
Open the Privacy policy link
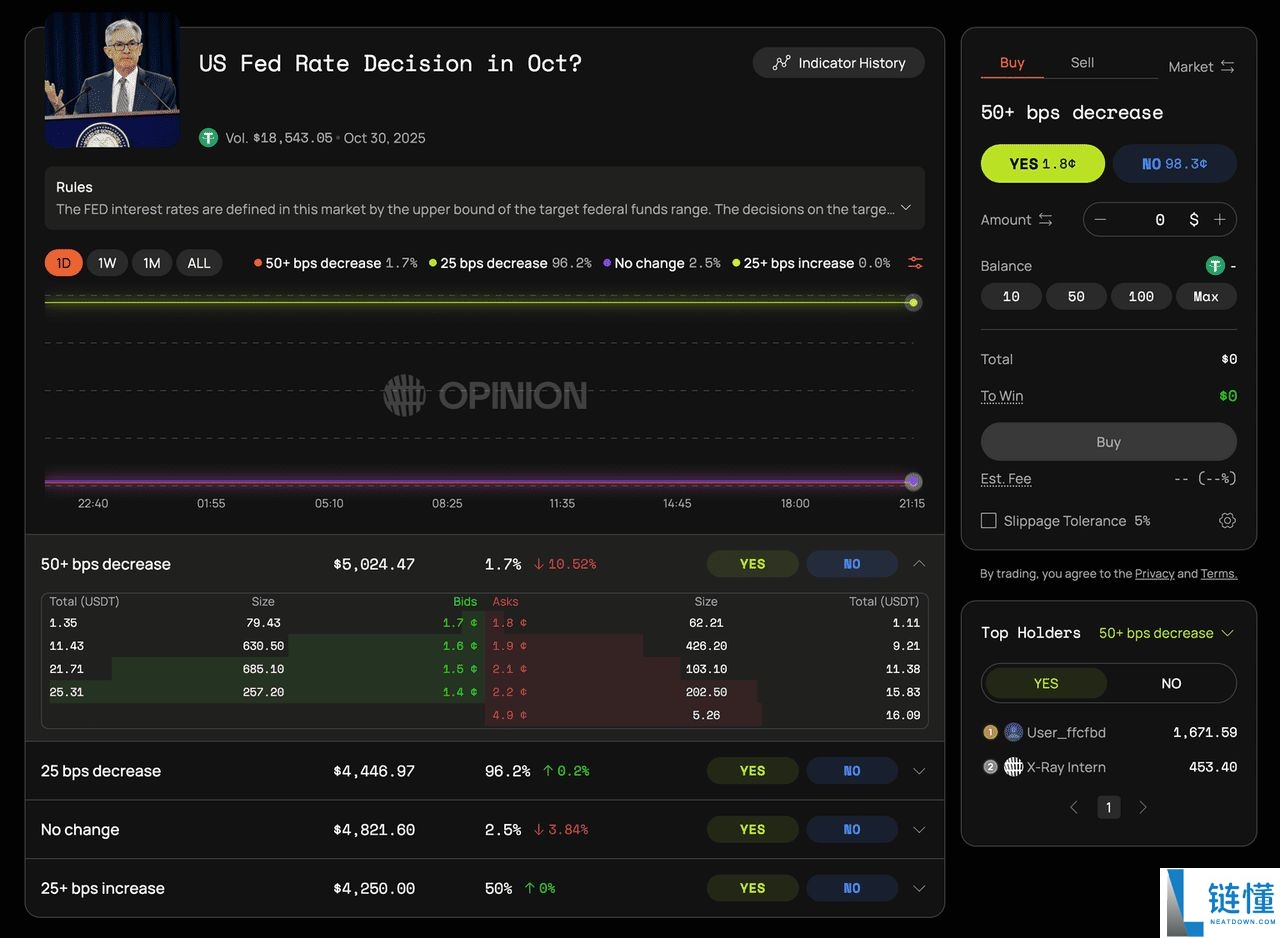1153,574
